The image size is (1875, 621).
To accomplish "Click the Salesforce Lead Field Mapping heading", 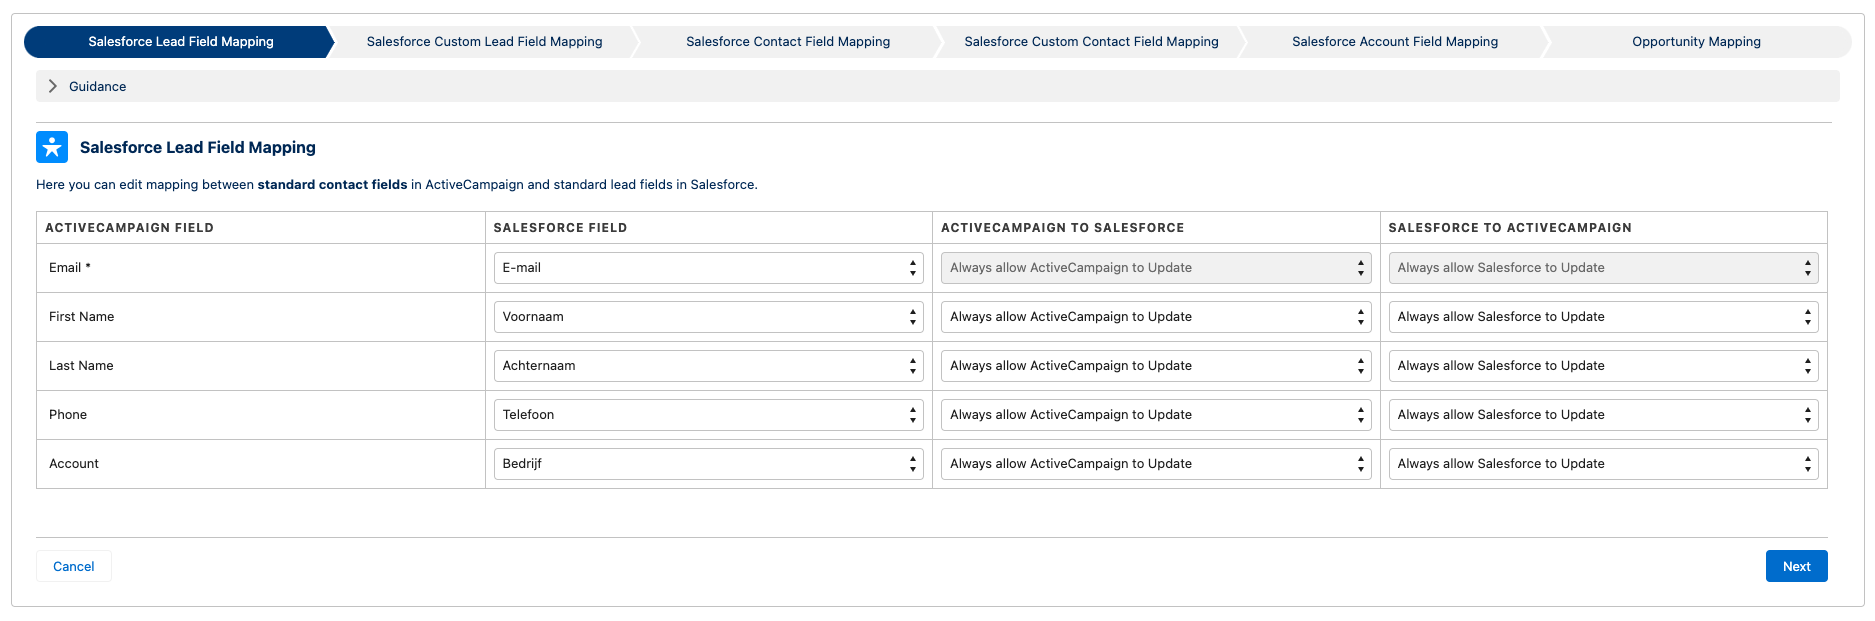I will tap(198, 147).
